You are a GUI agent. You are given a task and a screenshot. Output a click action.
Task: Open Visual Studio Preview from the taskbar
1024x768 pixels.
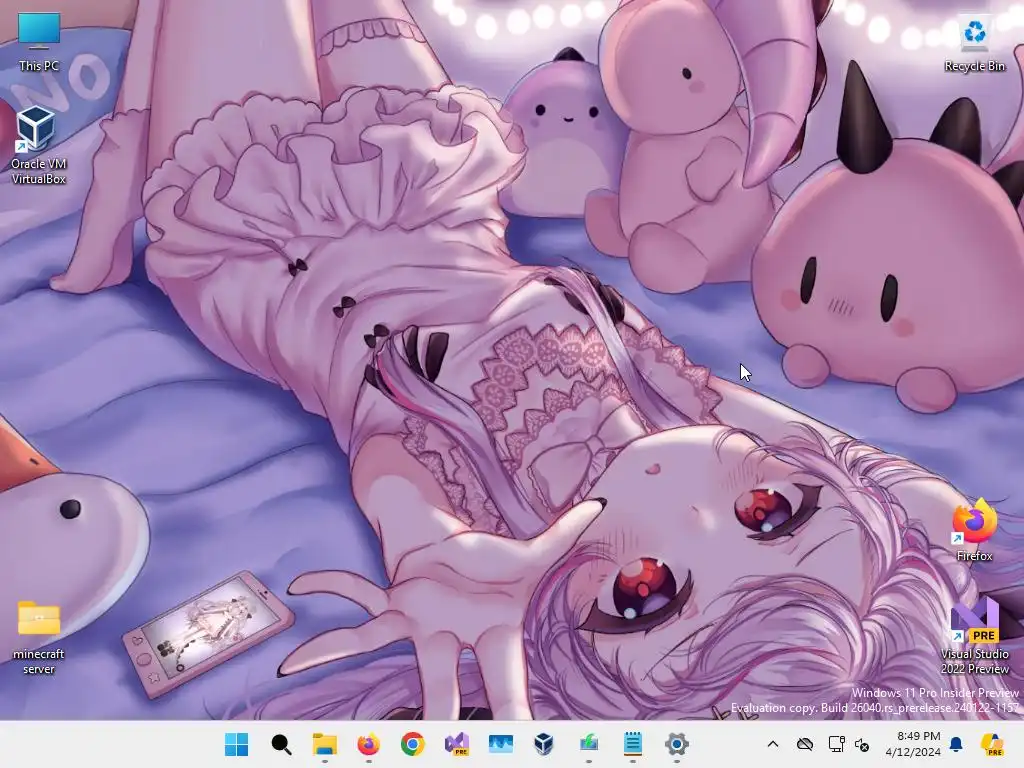click(x=457, y=744)
